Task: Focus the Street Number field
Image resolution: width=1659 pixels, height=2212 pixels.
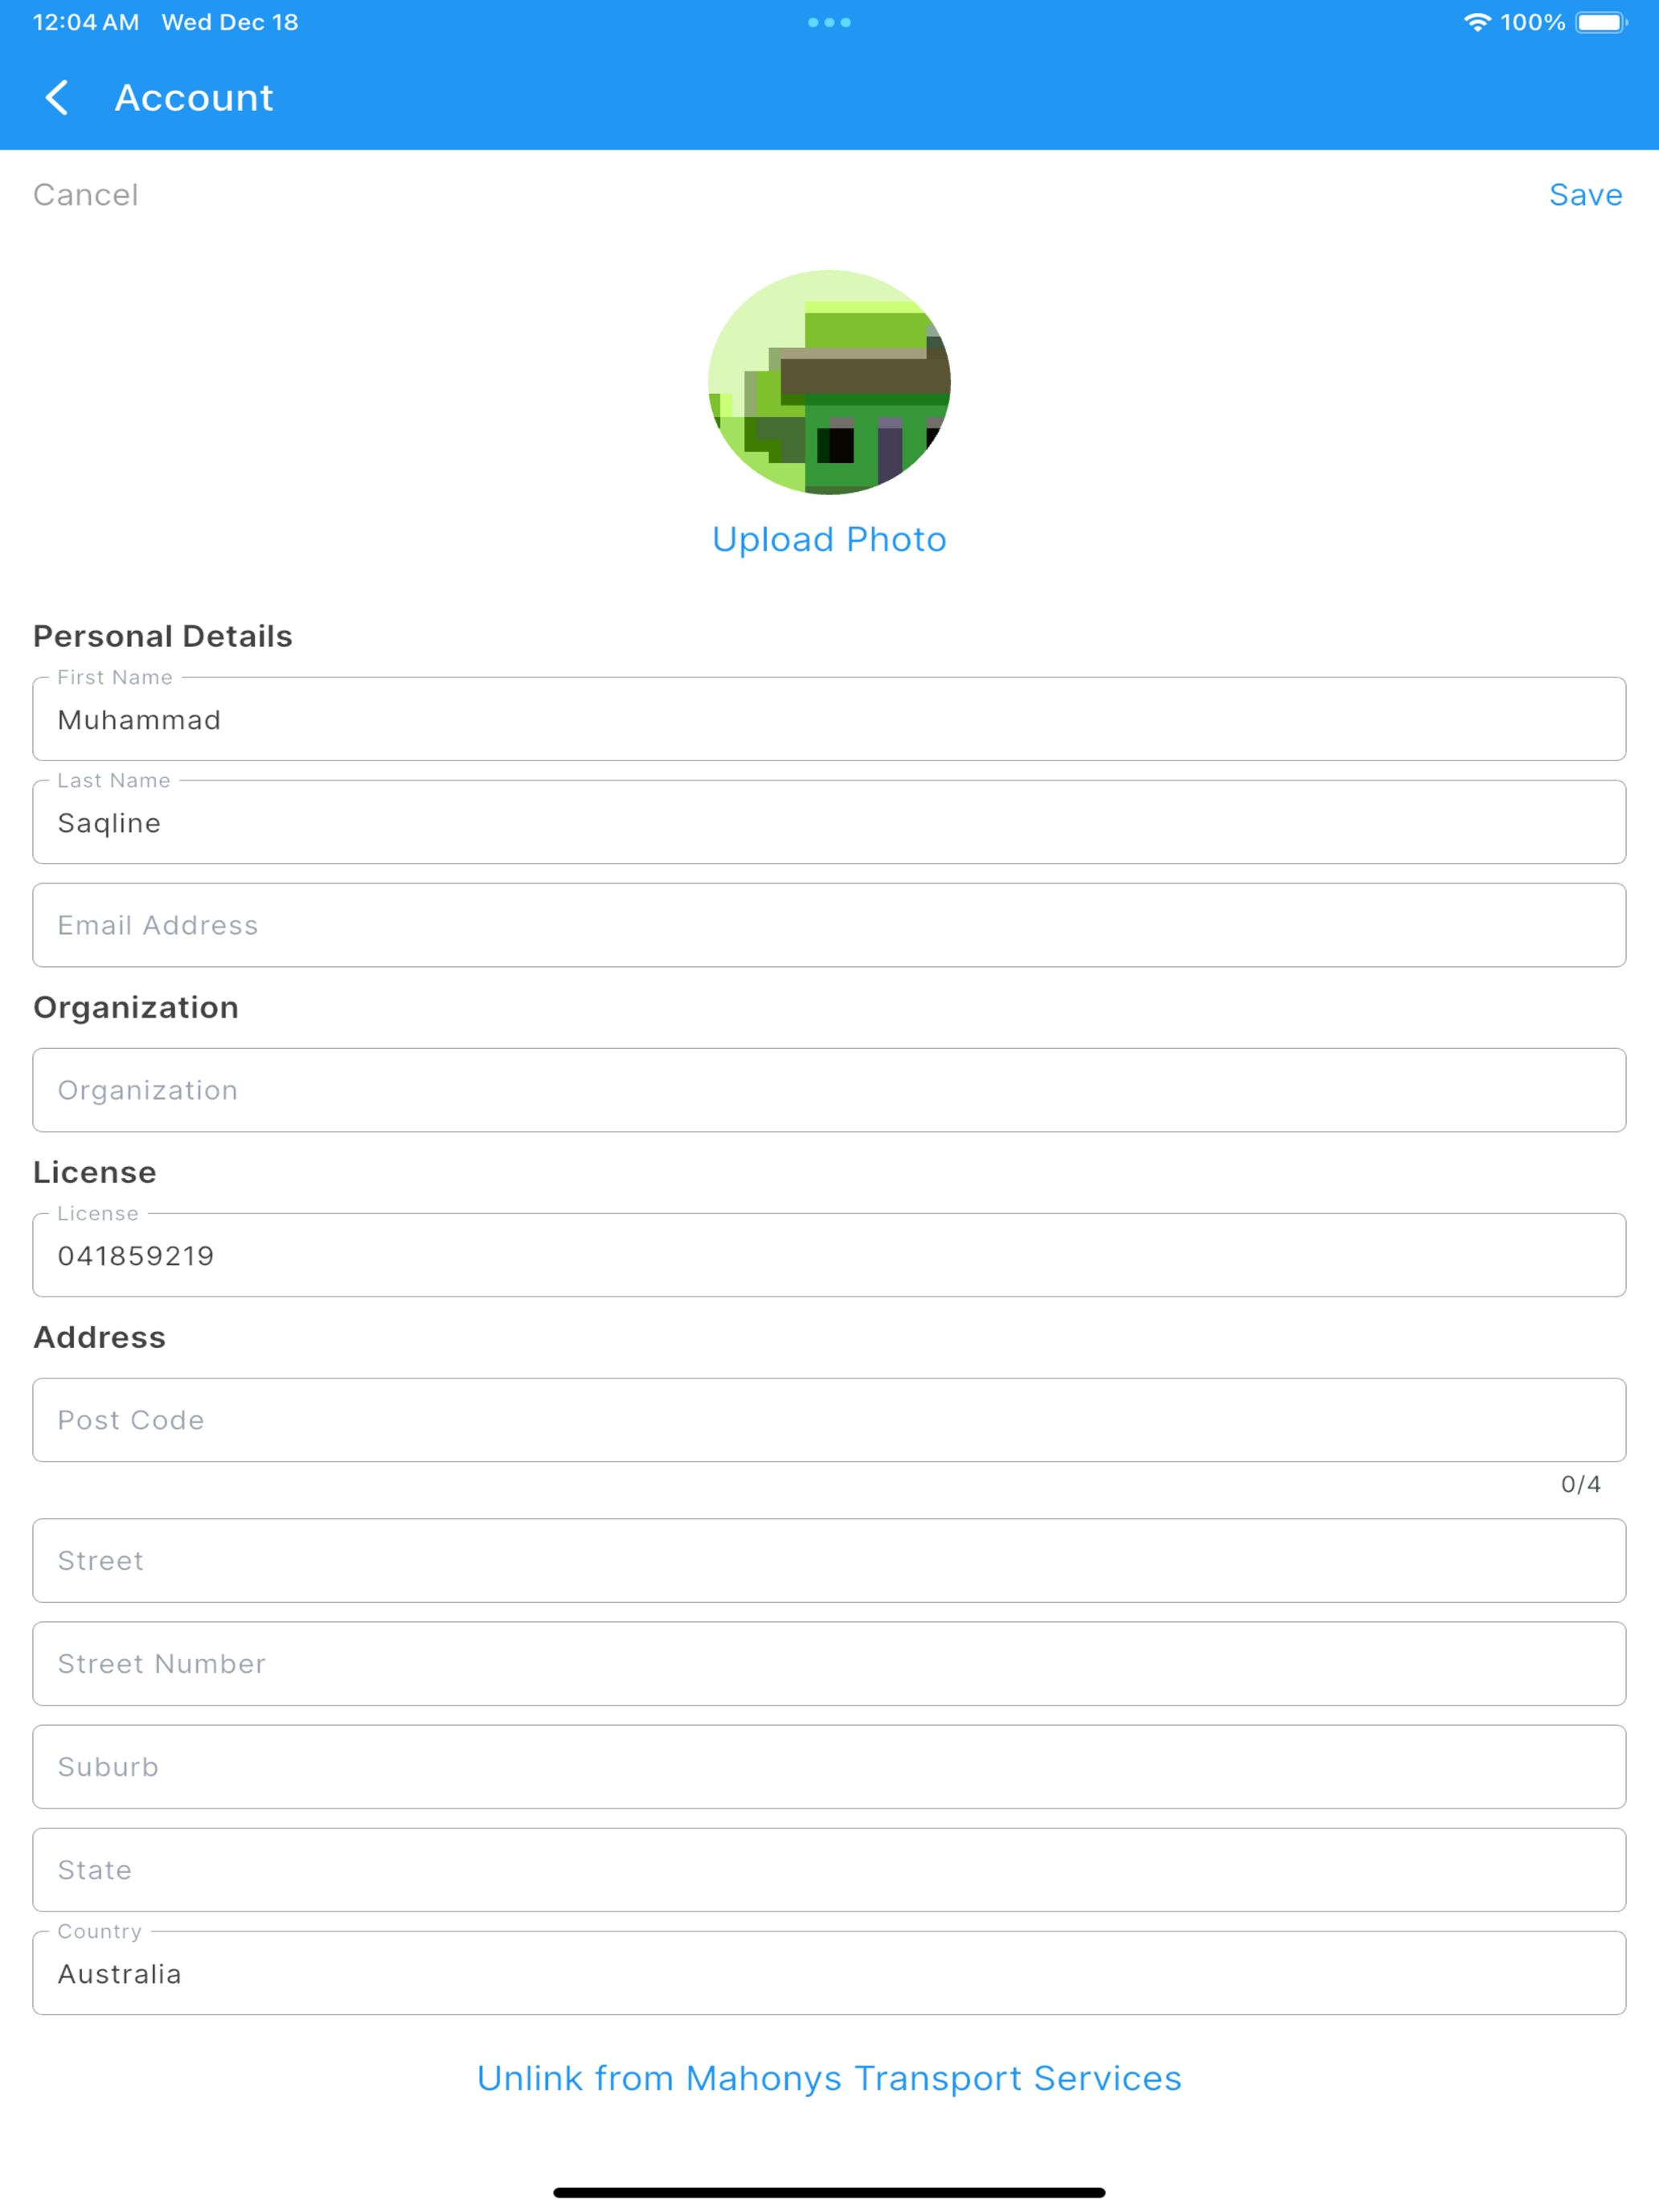Action: pyautogui.click(x=829, y=1663)
